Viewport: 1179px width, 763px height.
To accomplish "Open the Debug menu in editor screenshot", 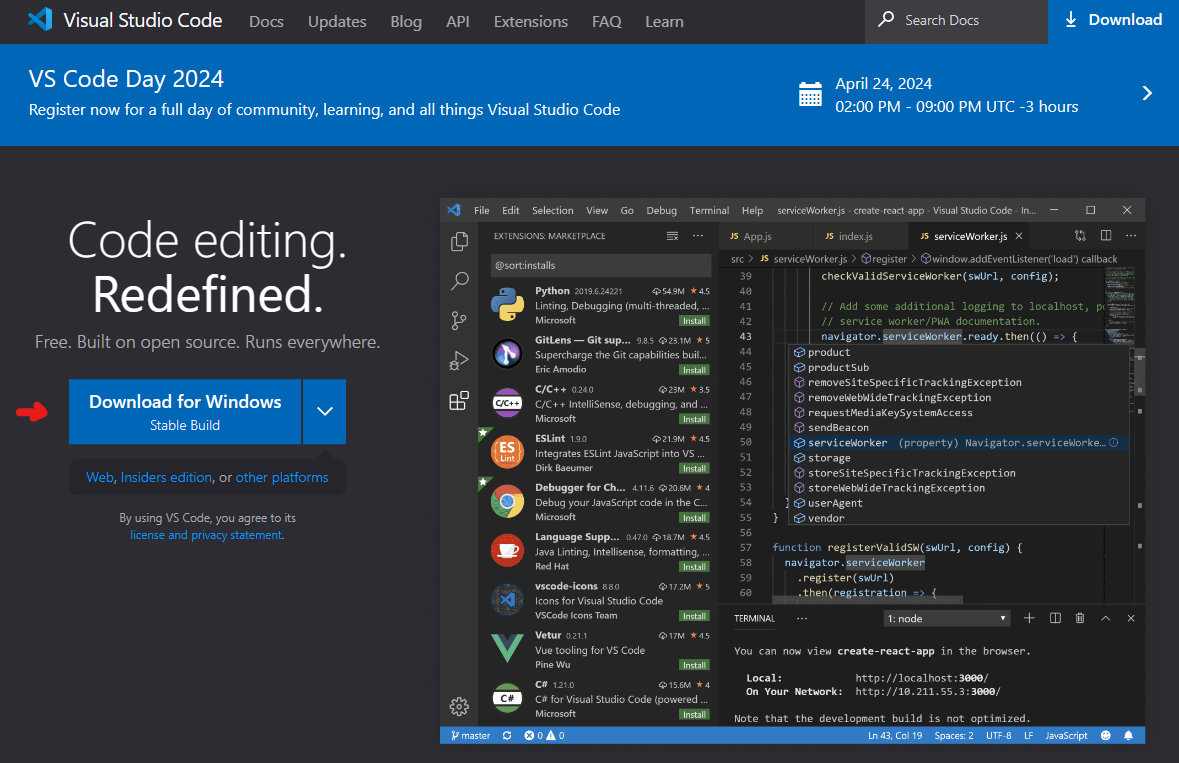I will (662, 210).
